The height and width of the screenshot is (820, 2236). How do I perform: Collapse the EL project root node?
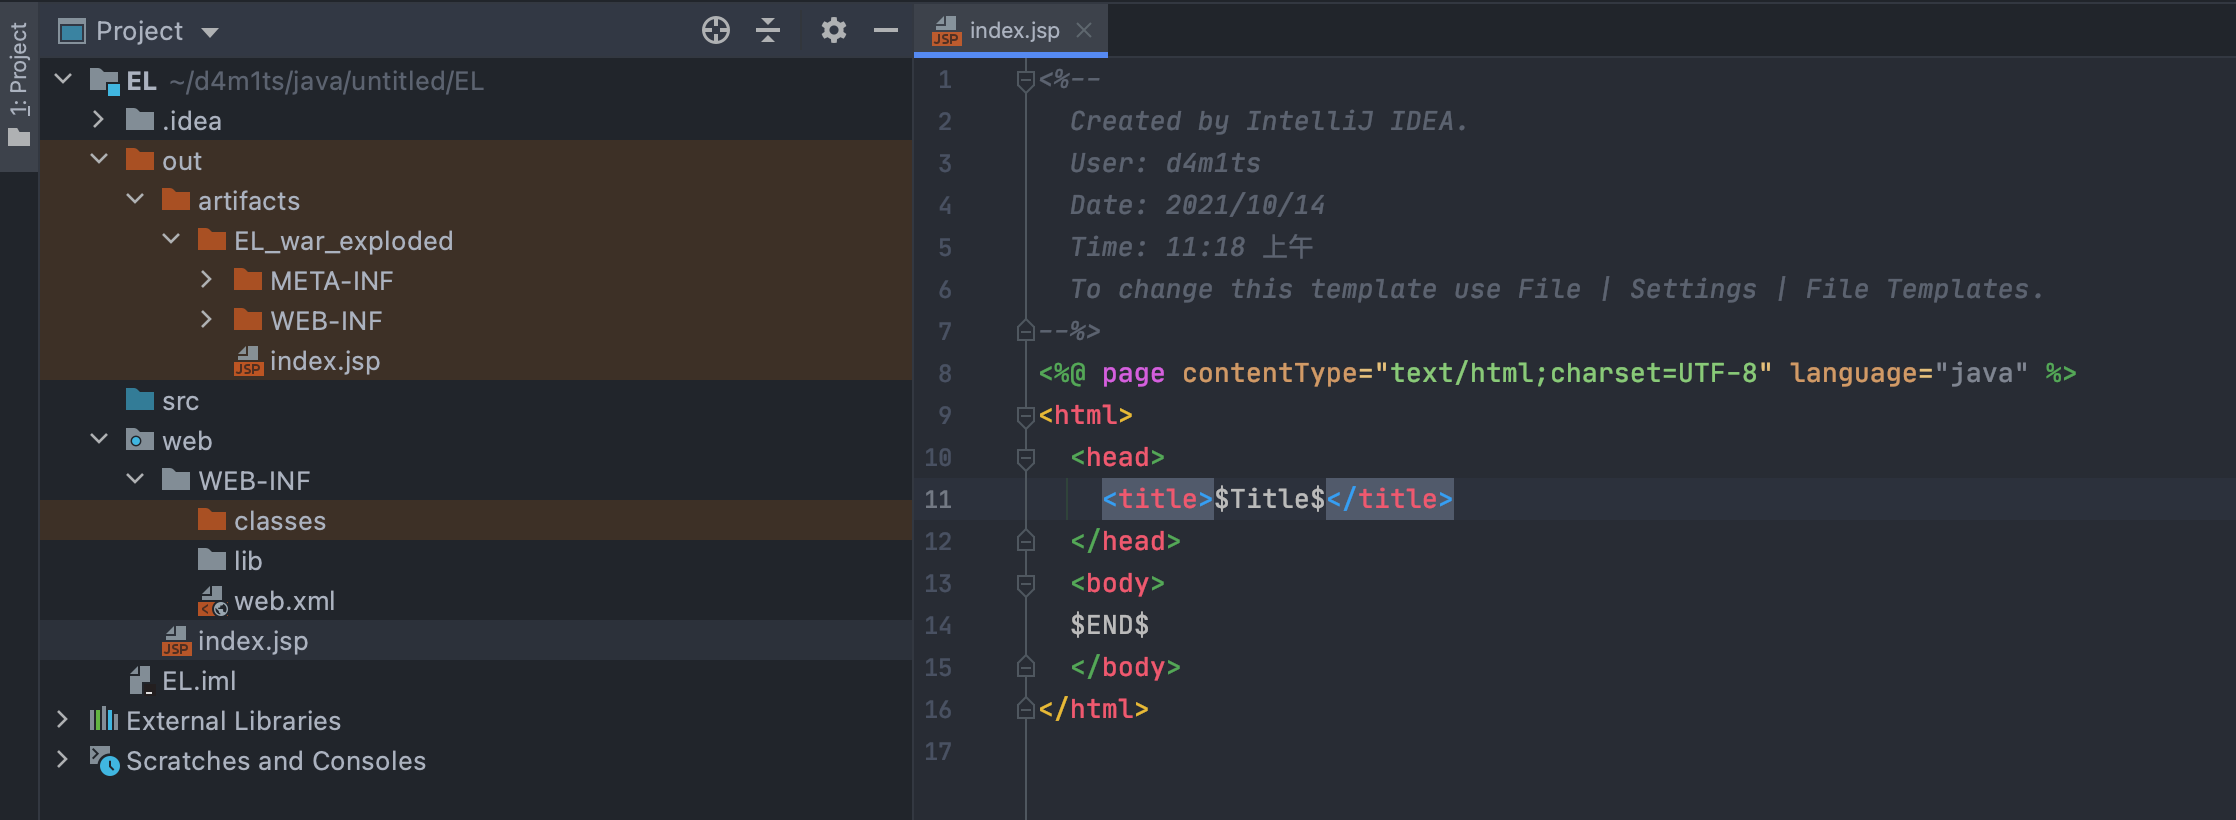[x=63, y=79]
